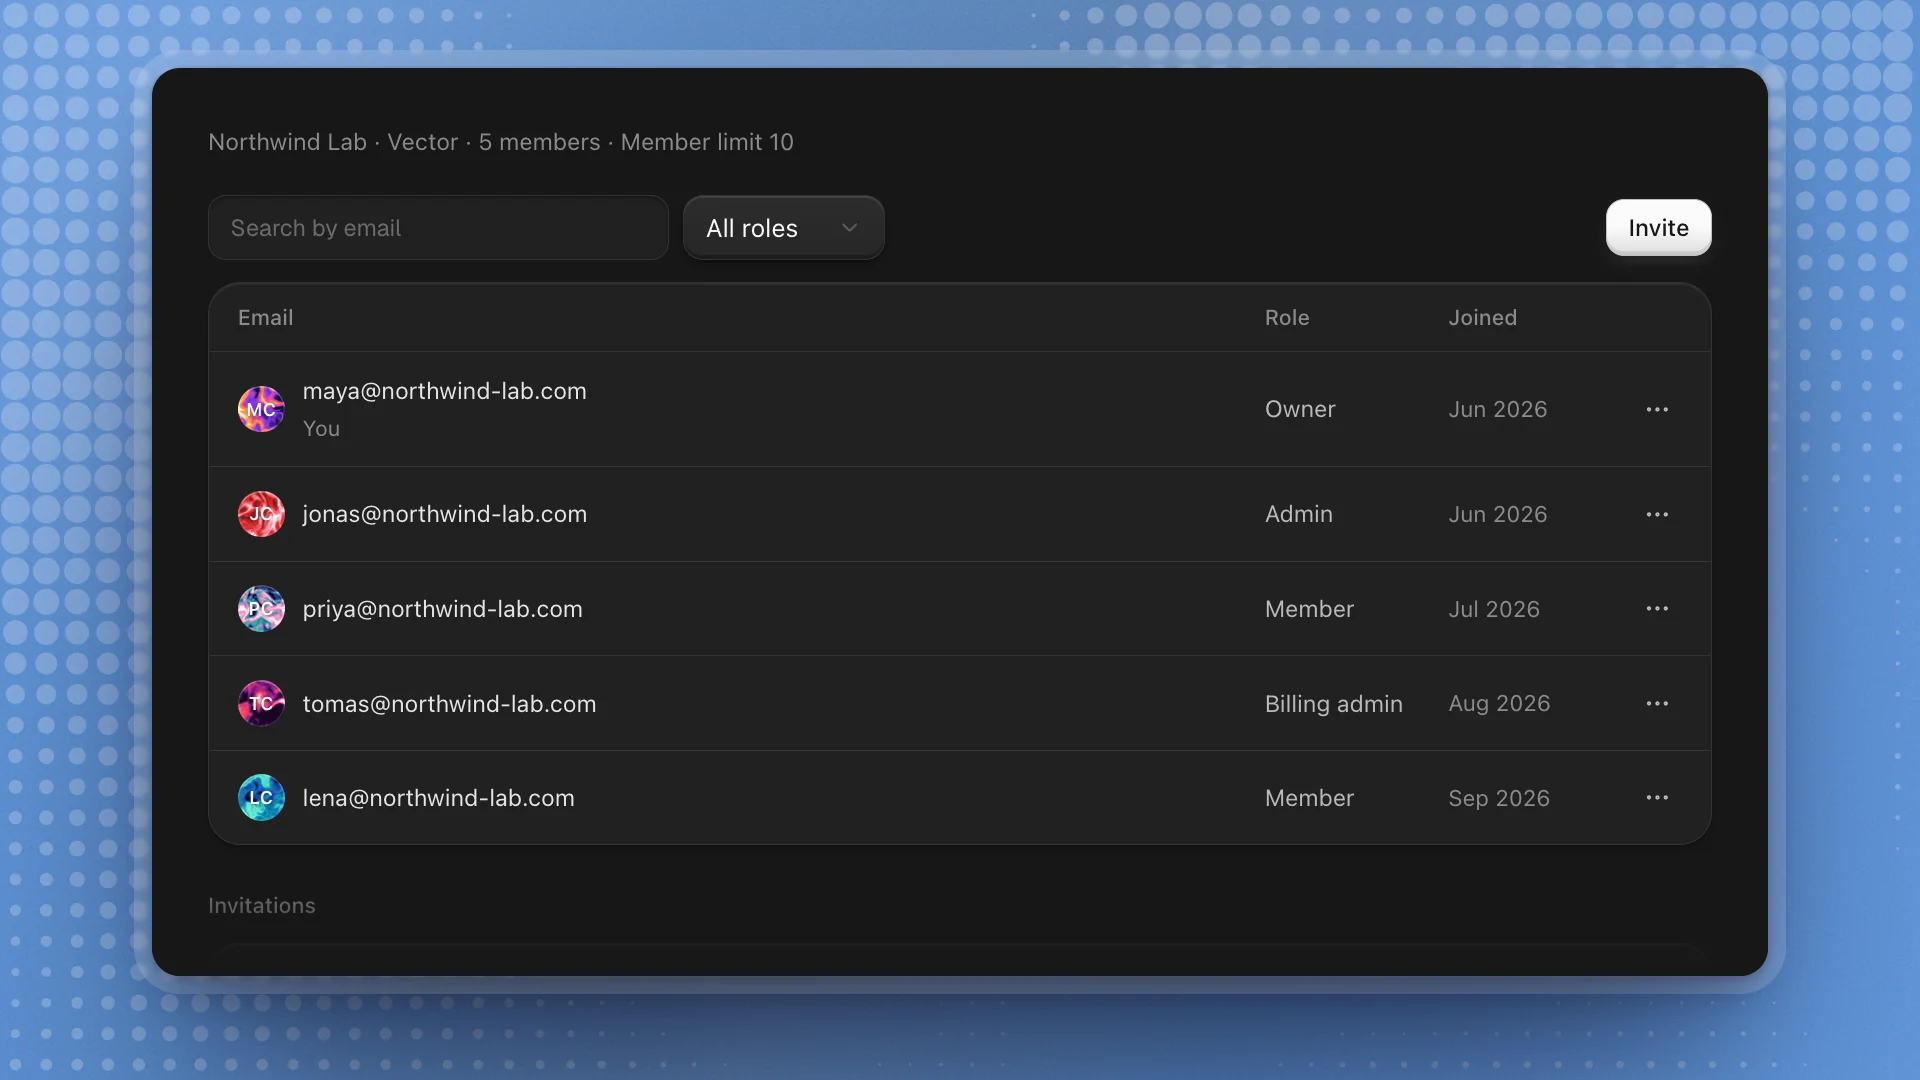The image size is (1920, 1080).
Task: Open the more options menu for maya@northwind-lab.com
Action: tap(1657, 409)
